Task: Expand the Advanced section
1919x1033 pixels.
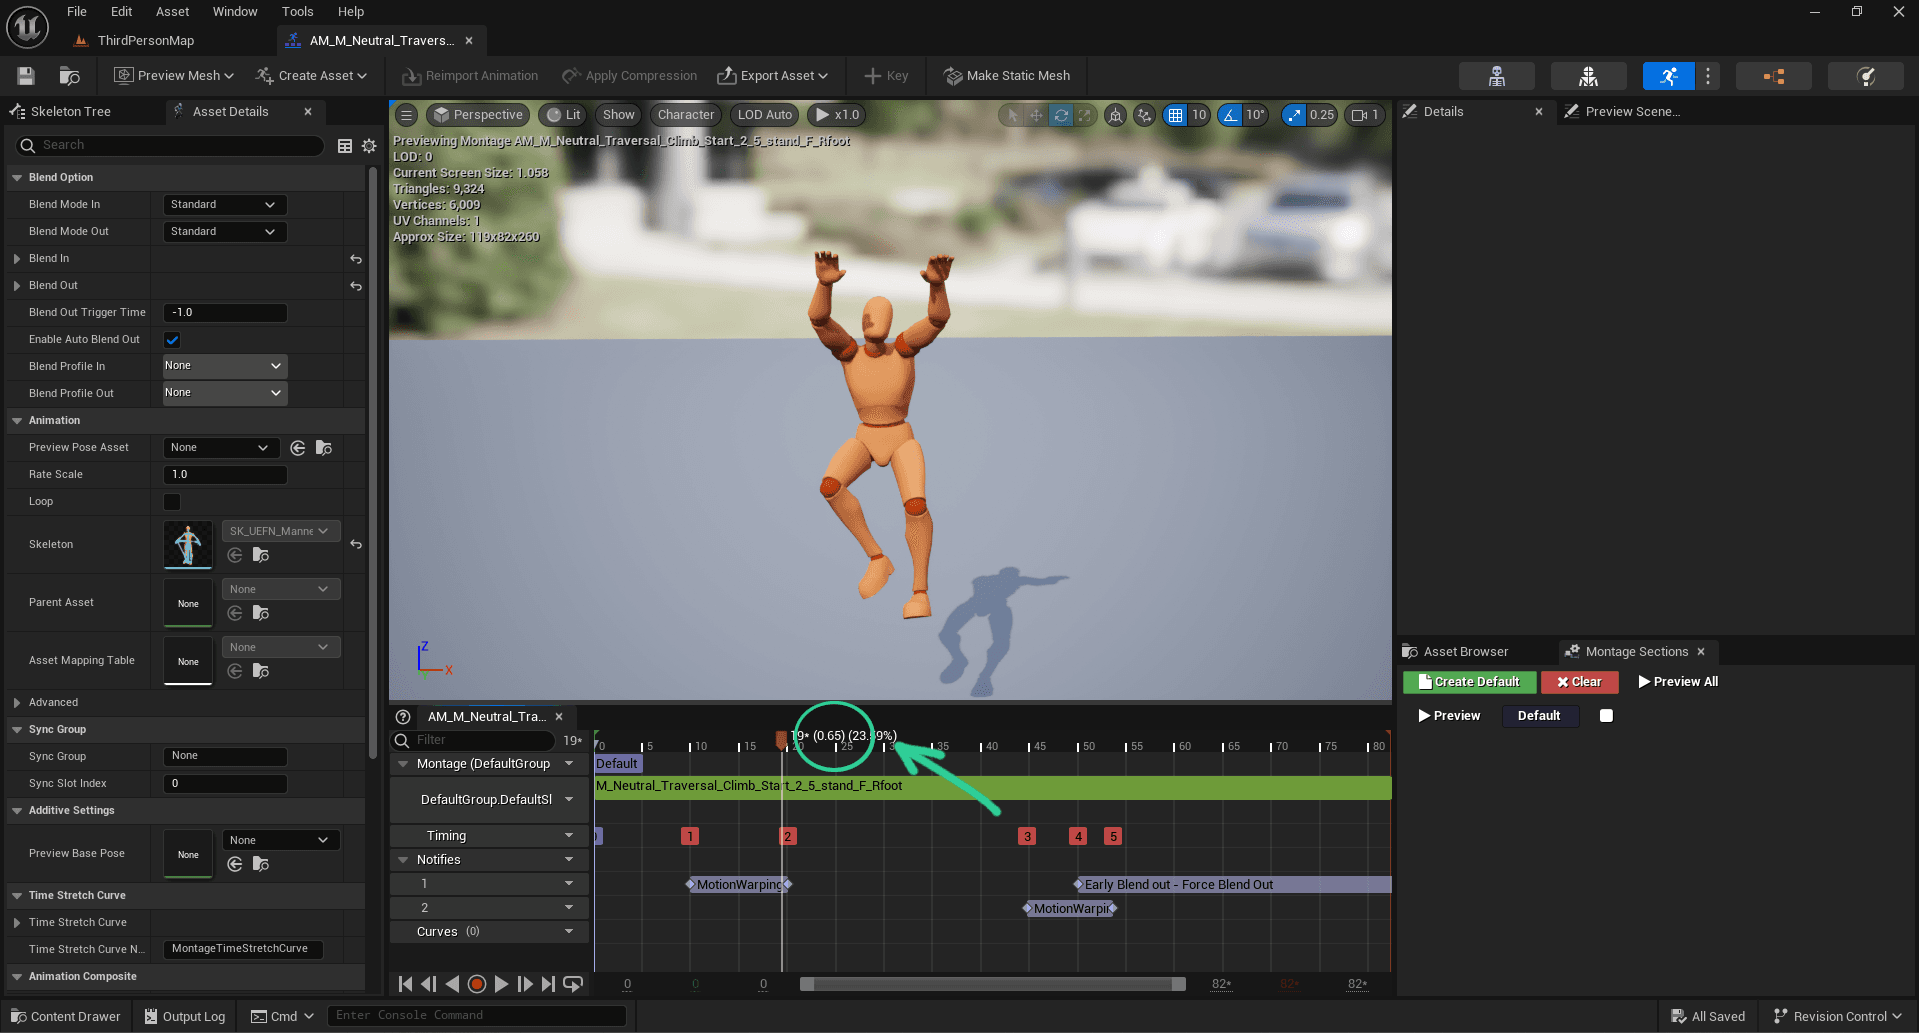Action: [x=17, y=703]
